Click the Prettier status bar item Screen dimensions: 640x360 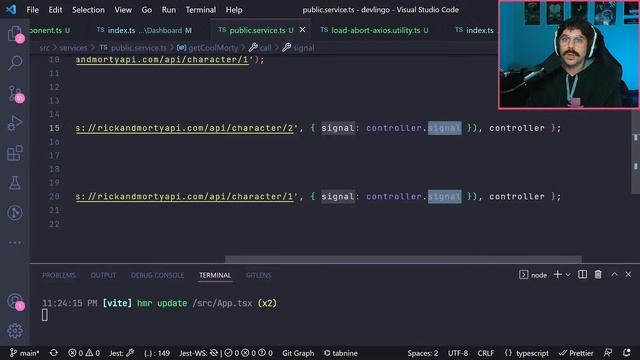click(576, 353)
